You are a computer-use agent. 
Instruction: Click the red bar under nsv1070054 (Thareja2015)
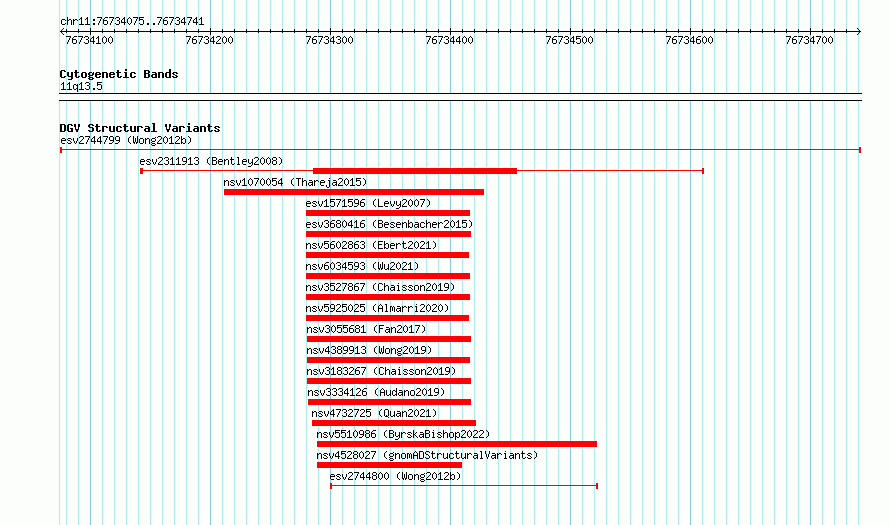tap(354, 192)
